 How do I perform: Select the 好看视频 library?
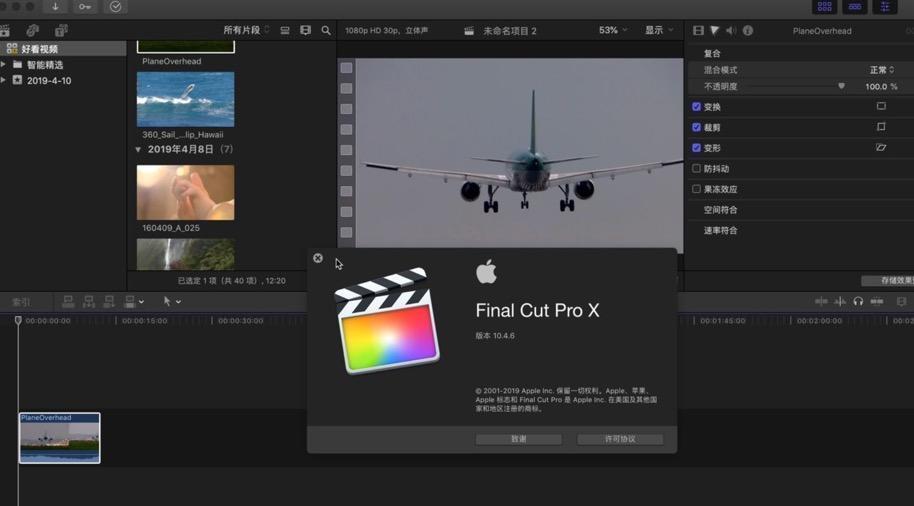[63, 48]
